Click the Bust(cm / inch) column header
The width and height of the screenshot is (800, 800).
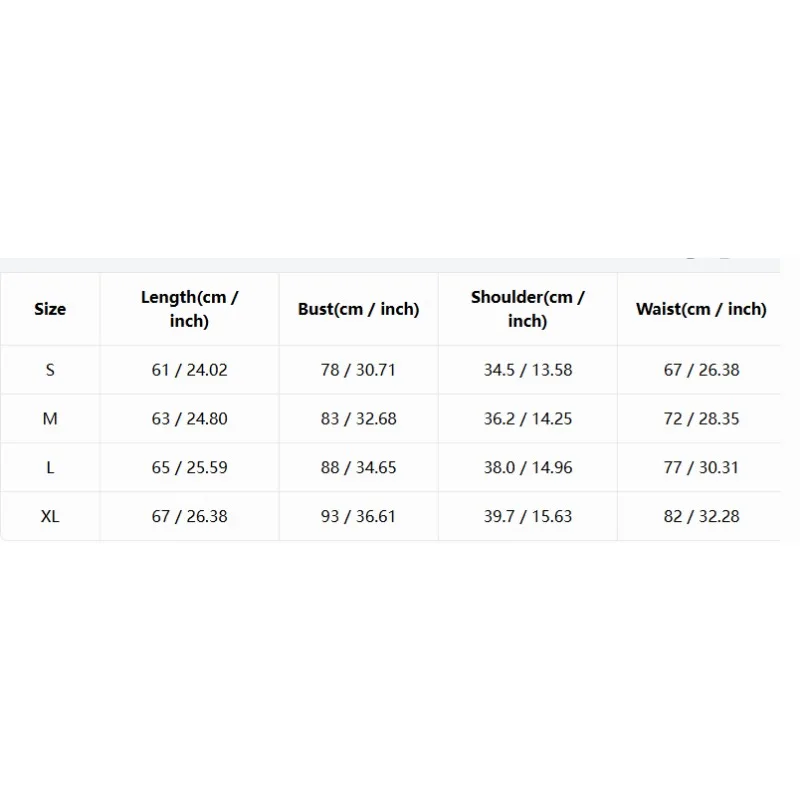point(358,309)
